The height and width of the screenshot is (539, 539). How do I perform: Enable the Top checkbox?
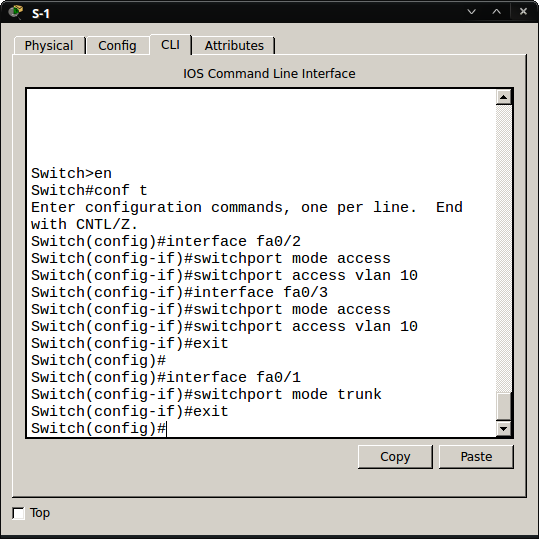click(x=18, y=513)
